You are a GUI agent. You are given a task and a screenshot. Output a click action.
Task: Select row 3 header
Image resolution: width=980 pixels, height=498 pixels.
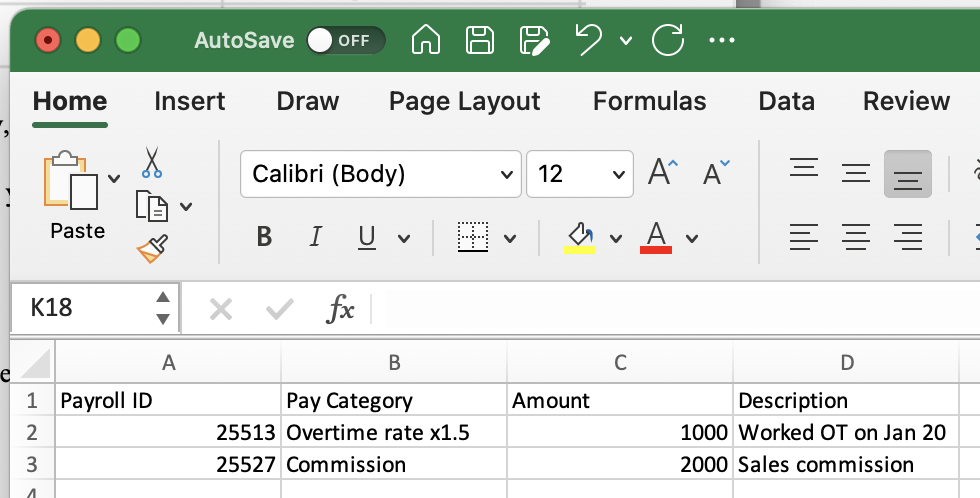coord(32,464)
